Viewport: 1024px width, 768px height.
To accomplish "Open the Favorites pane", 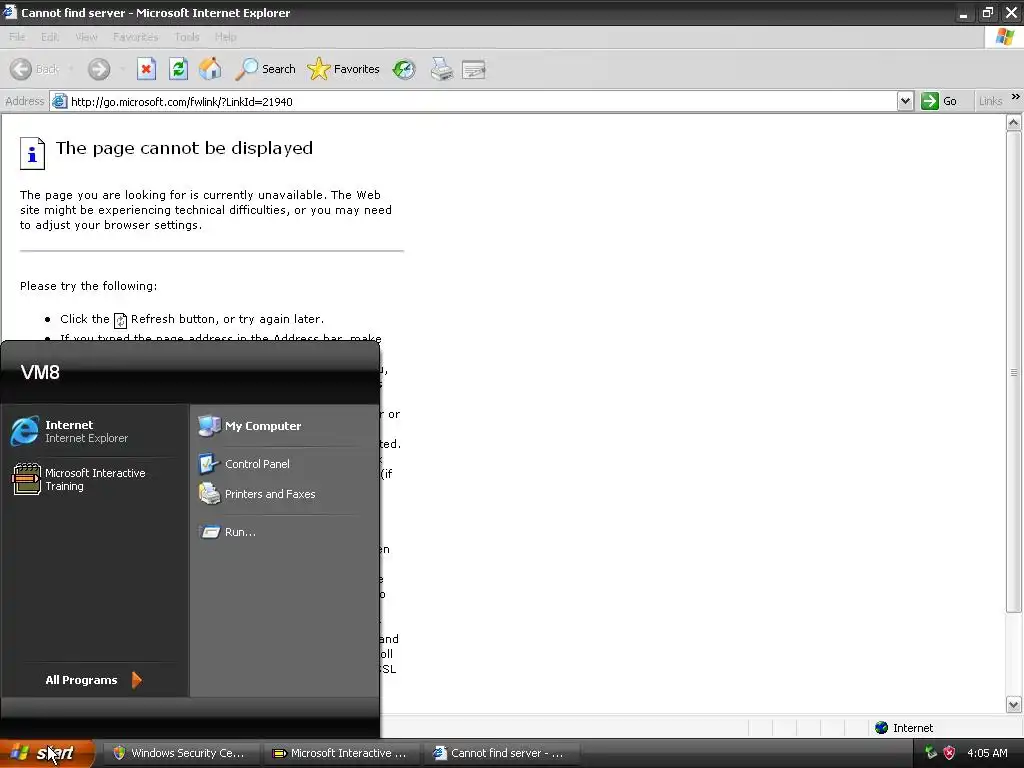I will tap(344, 69).
